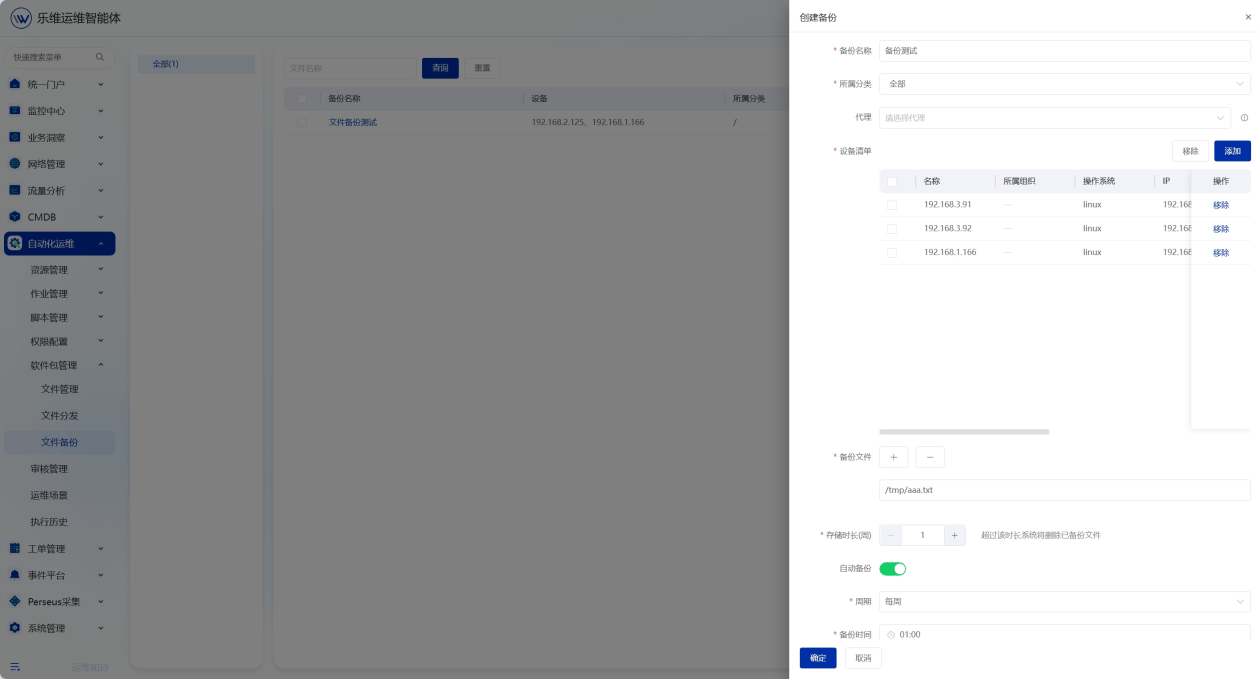Click the 查询 search button
1260x679 pixels.
tap(440, 68)
